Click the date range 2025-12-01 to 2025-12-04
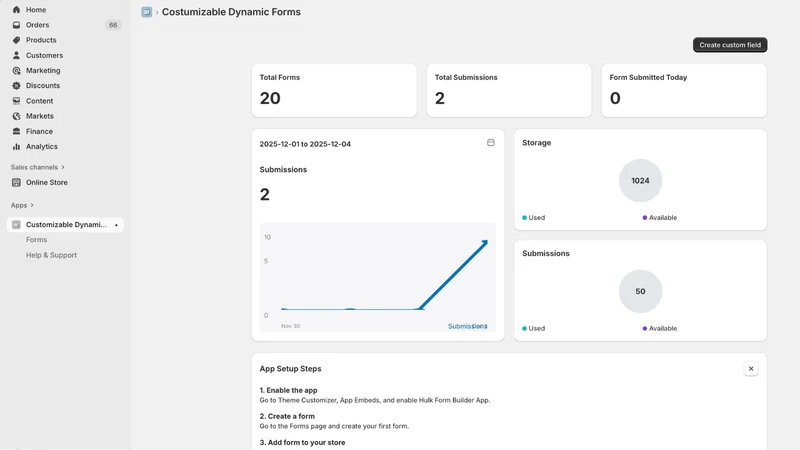 [305, 144]
